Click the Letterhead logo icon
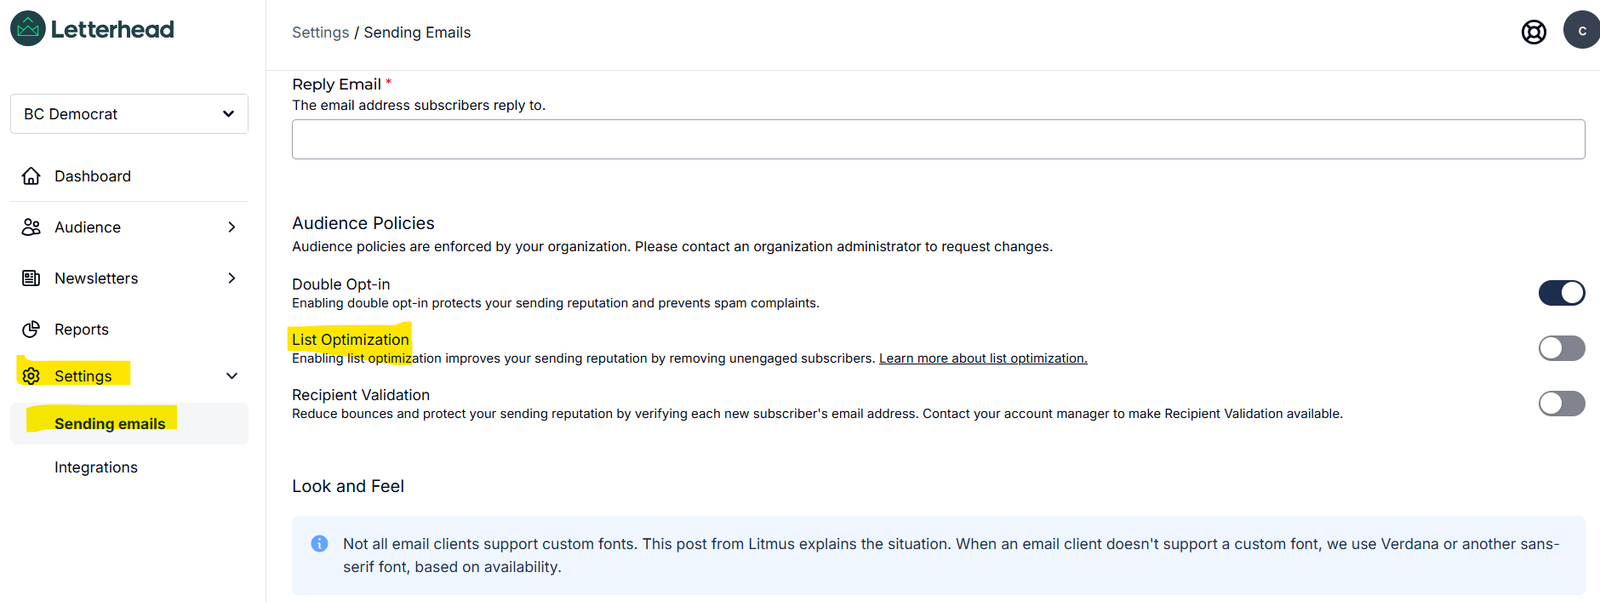 (28, 29)
